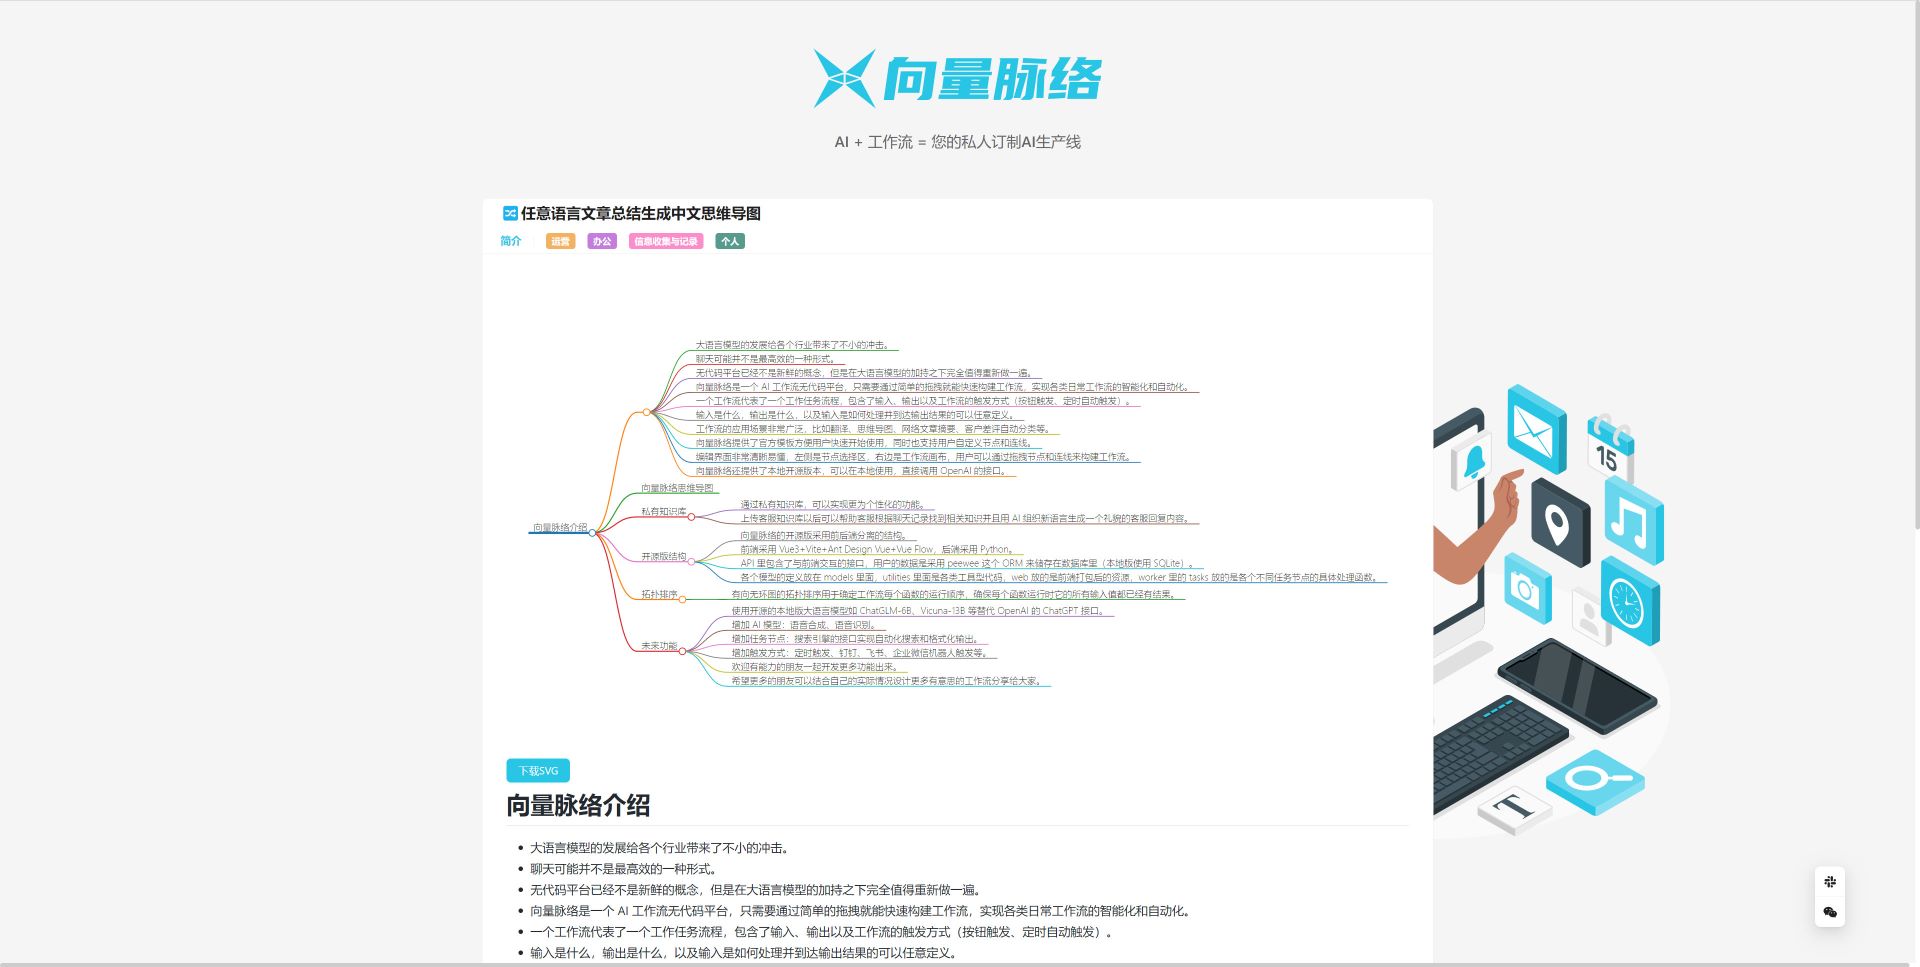Select the green 个人 tag

(x=730, y=241)
